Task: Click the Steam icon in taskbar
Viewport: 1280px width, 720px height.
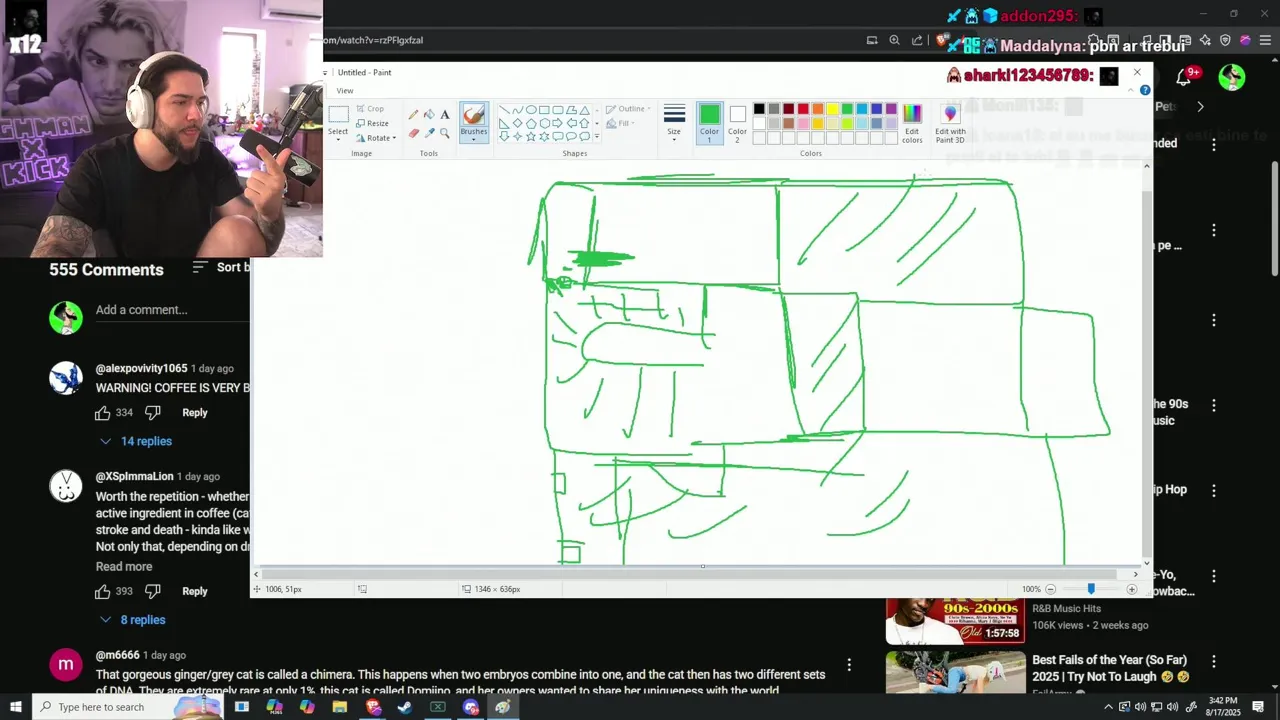Action: pyautogui.click(x=405, y=707)
